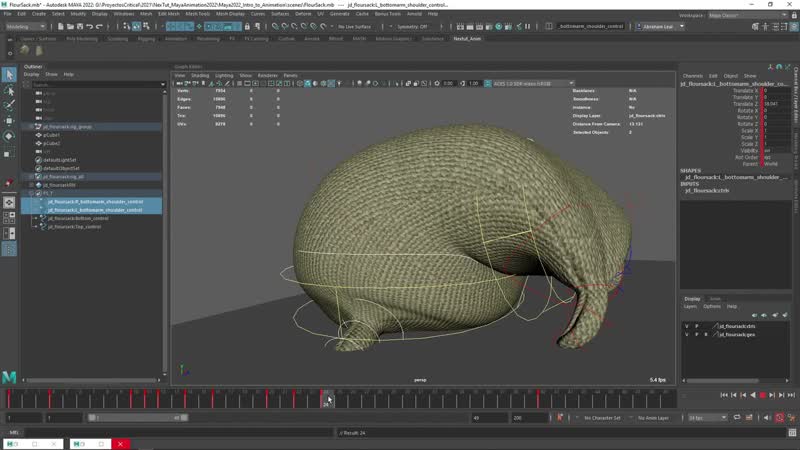Click the lock selection padlock icon

247,27
